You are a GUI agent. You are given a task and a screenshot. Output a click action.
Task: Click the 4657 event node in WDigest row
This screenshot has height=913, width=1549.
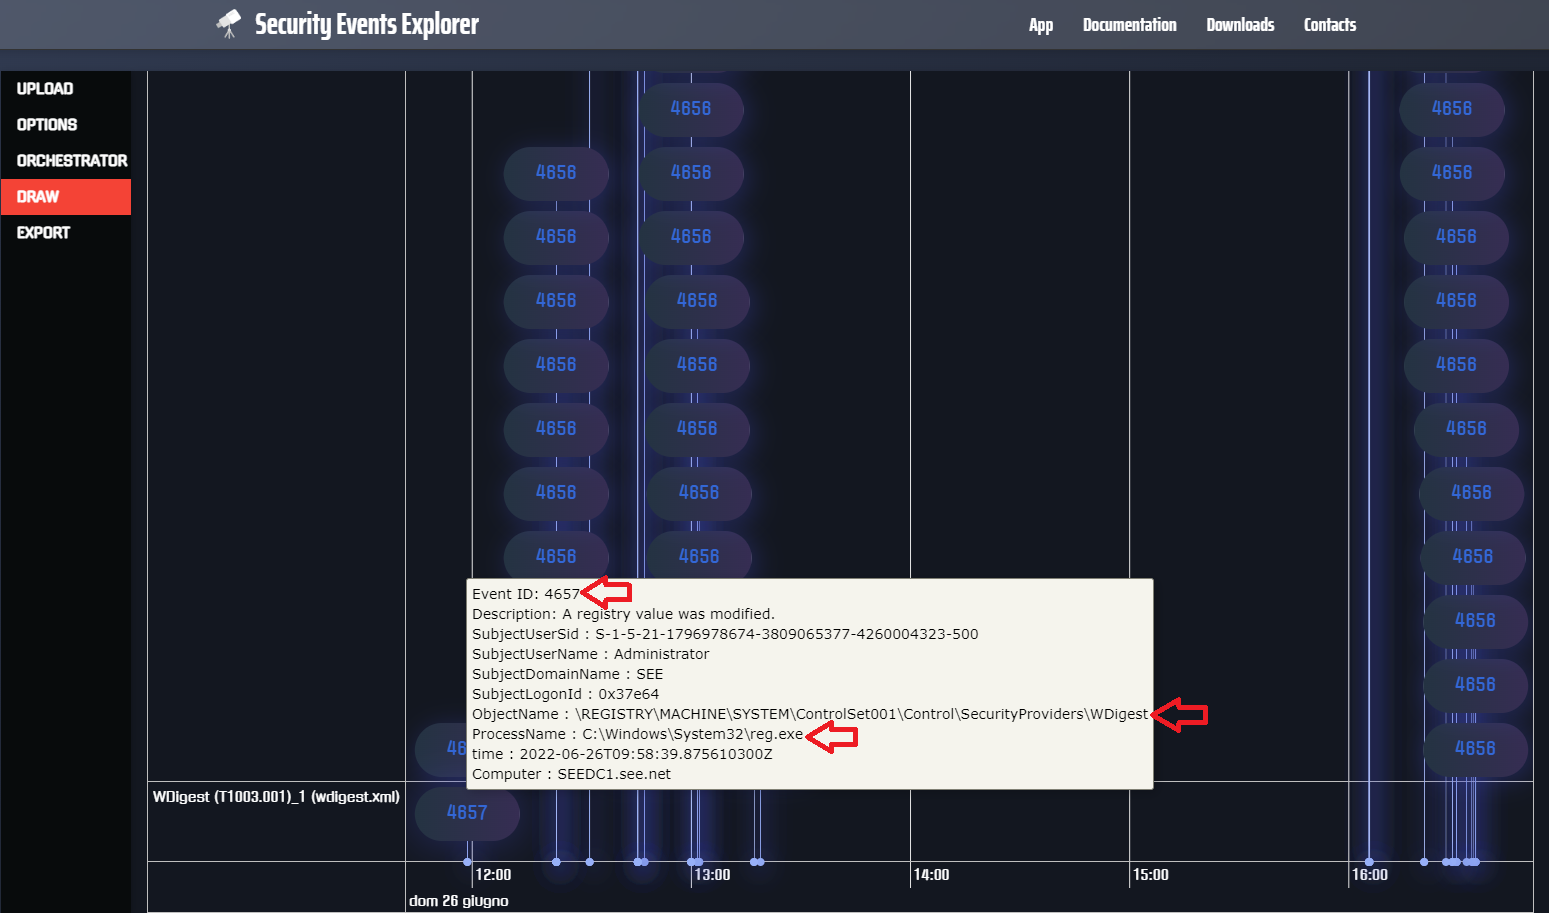coord(467,813)
